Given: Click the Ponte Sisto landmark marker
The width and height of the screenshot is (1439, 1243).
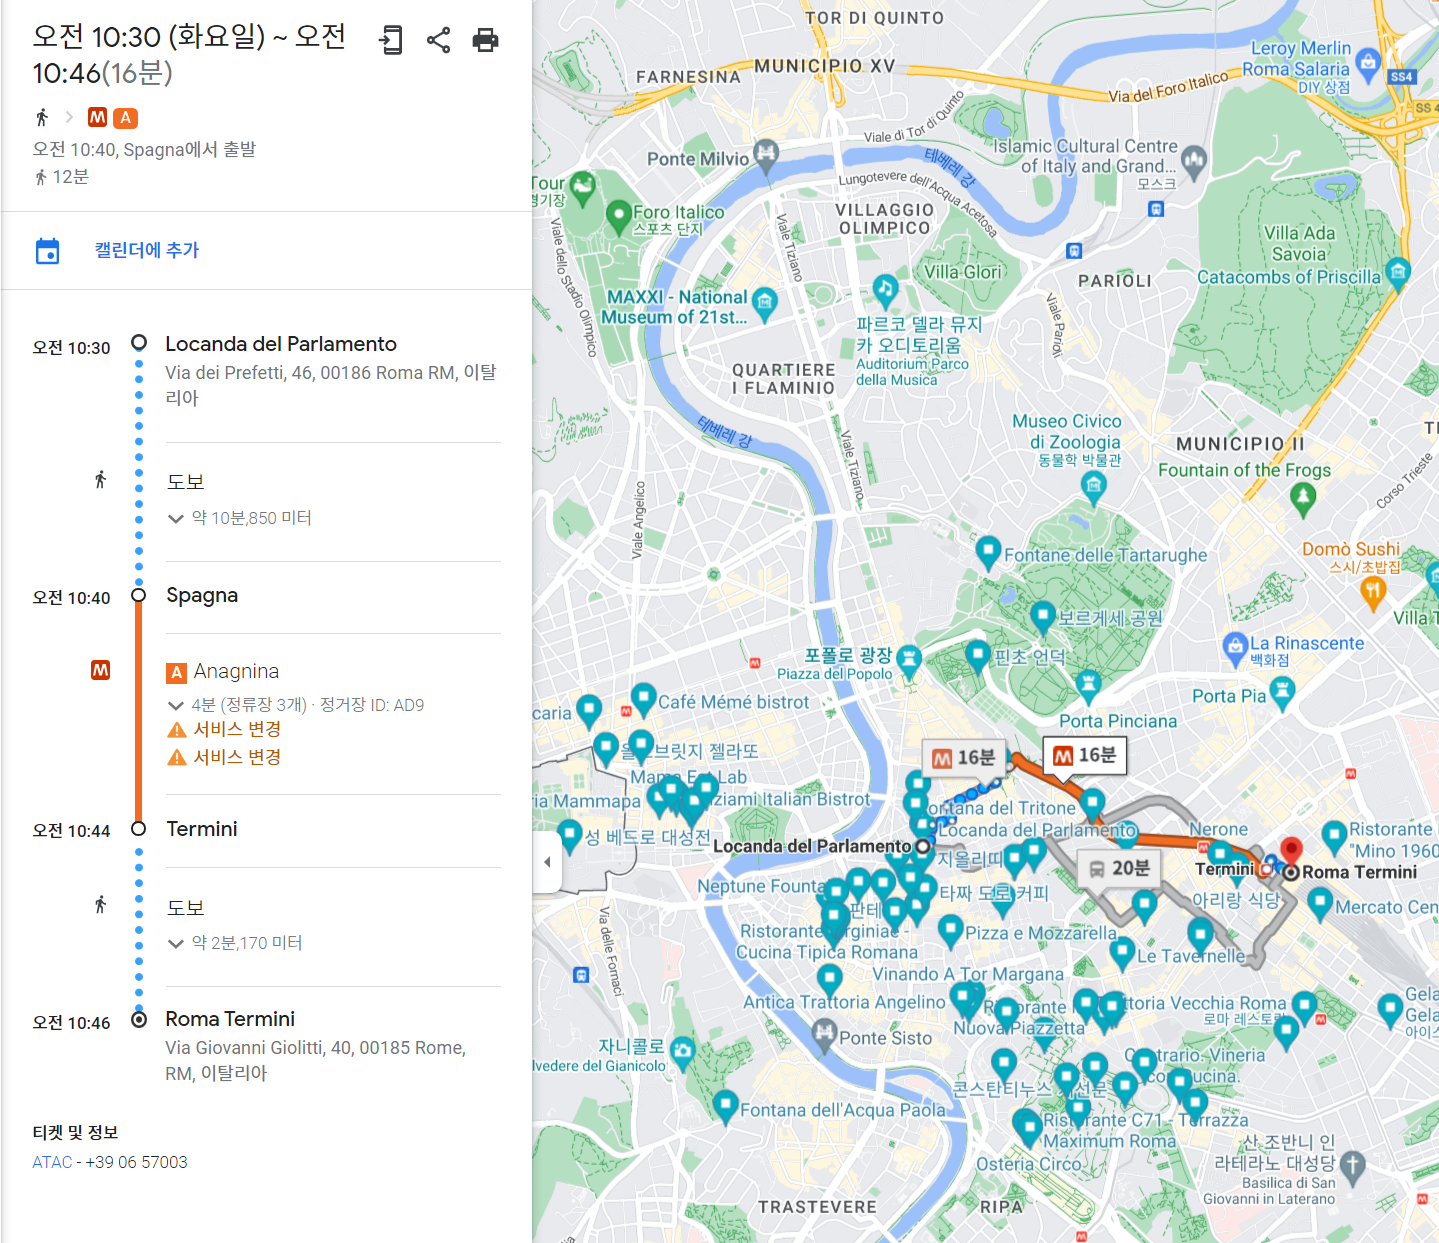Looking at the screenshot, I should coord(823,1033).
